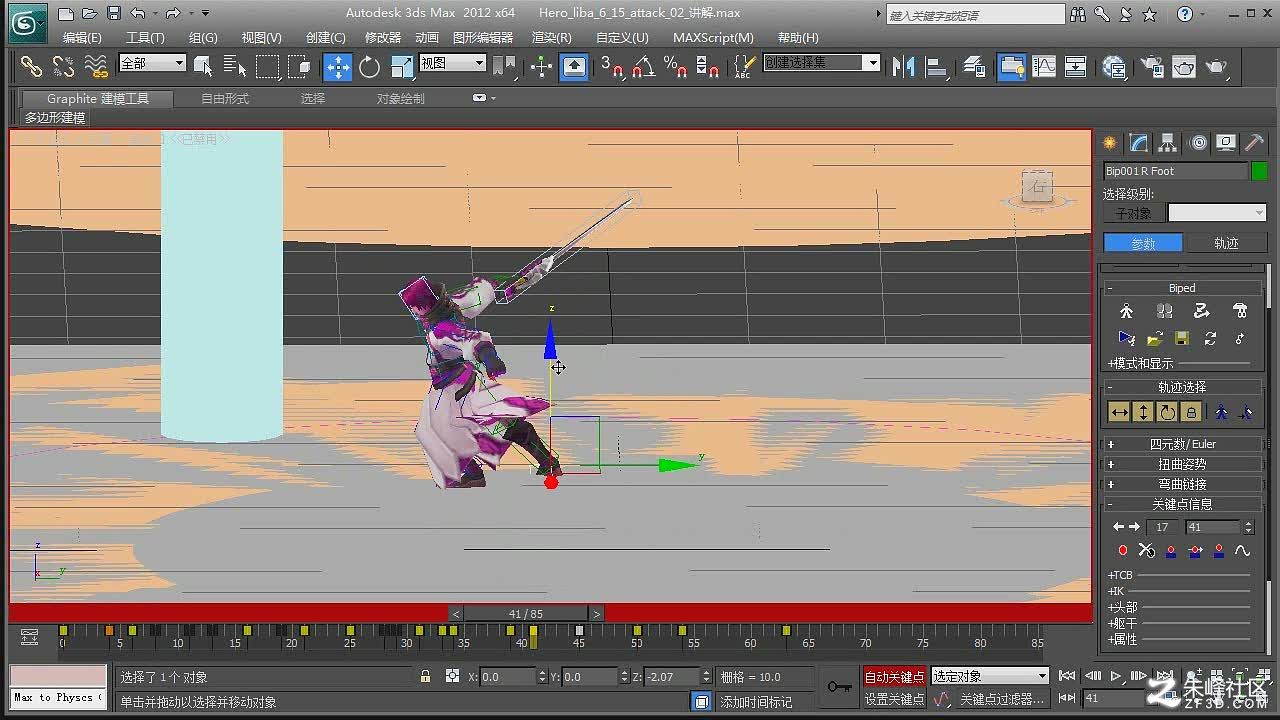Open the MAXScript(M) menu
1280x720 pixels.
pyautogui.click(x=713, y=37)
